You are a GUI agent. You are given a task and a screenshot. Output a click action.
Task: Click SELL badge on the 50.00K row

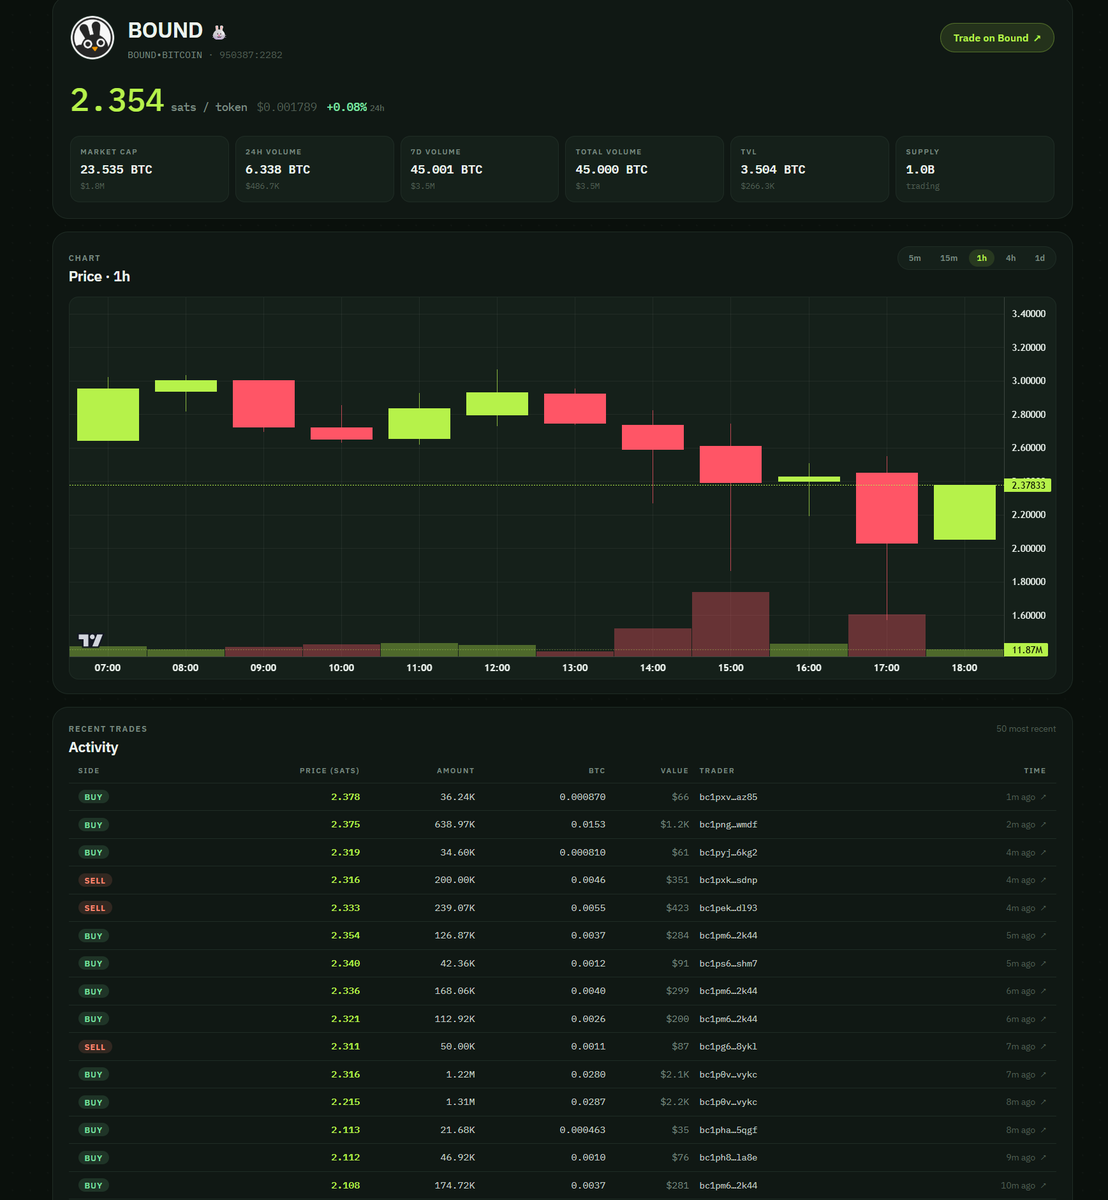coord(95,1047)
